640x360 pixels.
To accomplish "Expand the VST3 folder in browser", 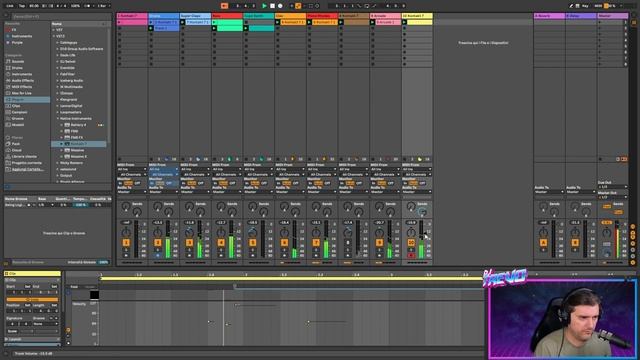I will [53, 36].
